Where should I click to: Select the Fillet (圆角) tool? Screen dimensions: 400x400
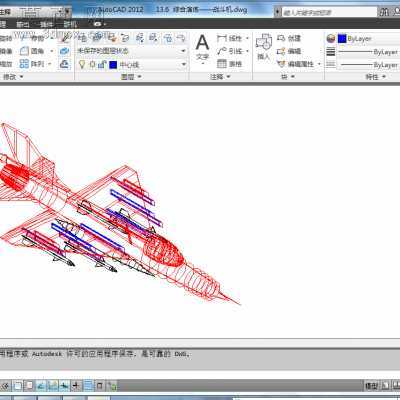click(x=33, y=51)
